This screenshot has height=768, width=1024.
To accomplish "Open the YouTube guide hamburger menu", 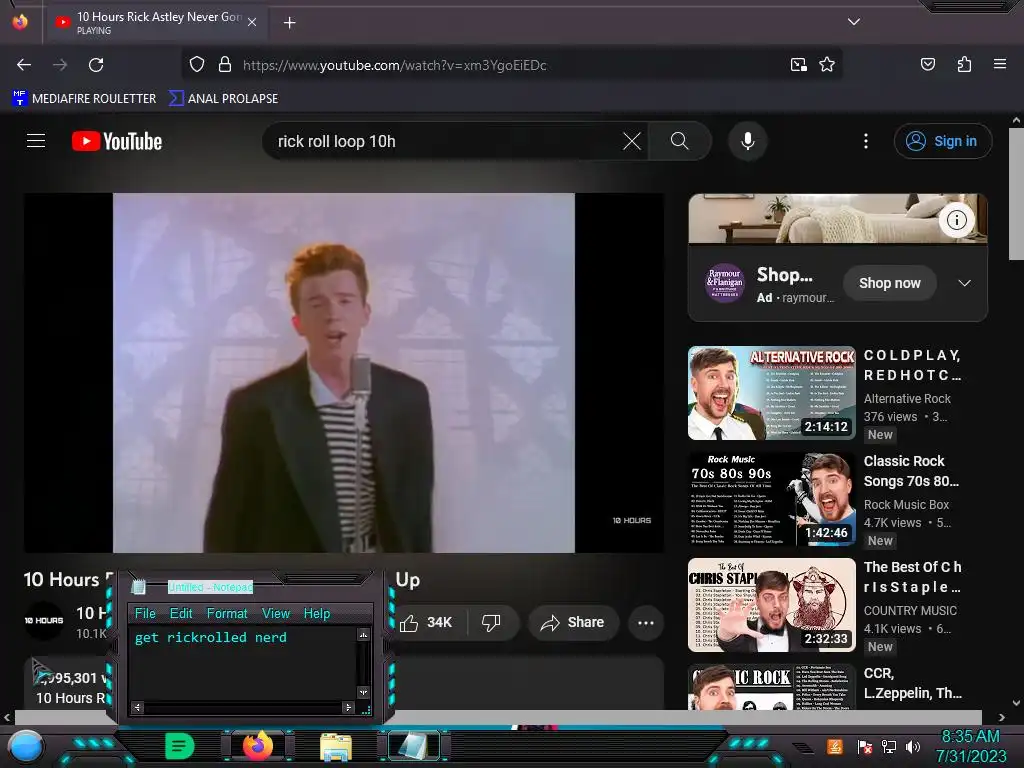I will 36,141.
